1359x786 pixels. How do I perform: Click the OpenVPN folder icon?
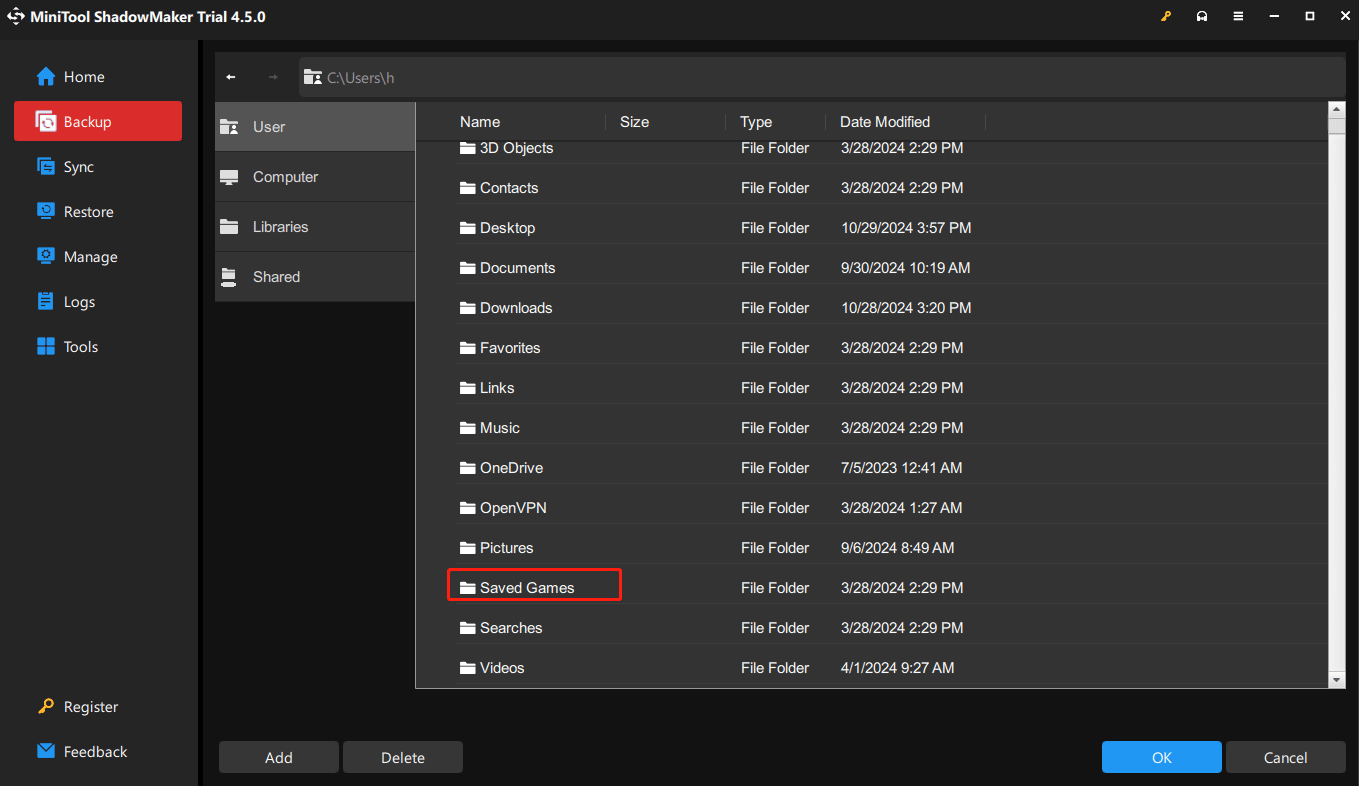pyautogui.click(x=467, y=508)
